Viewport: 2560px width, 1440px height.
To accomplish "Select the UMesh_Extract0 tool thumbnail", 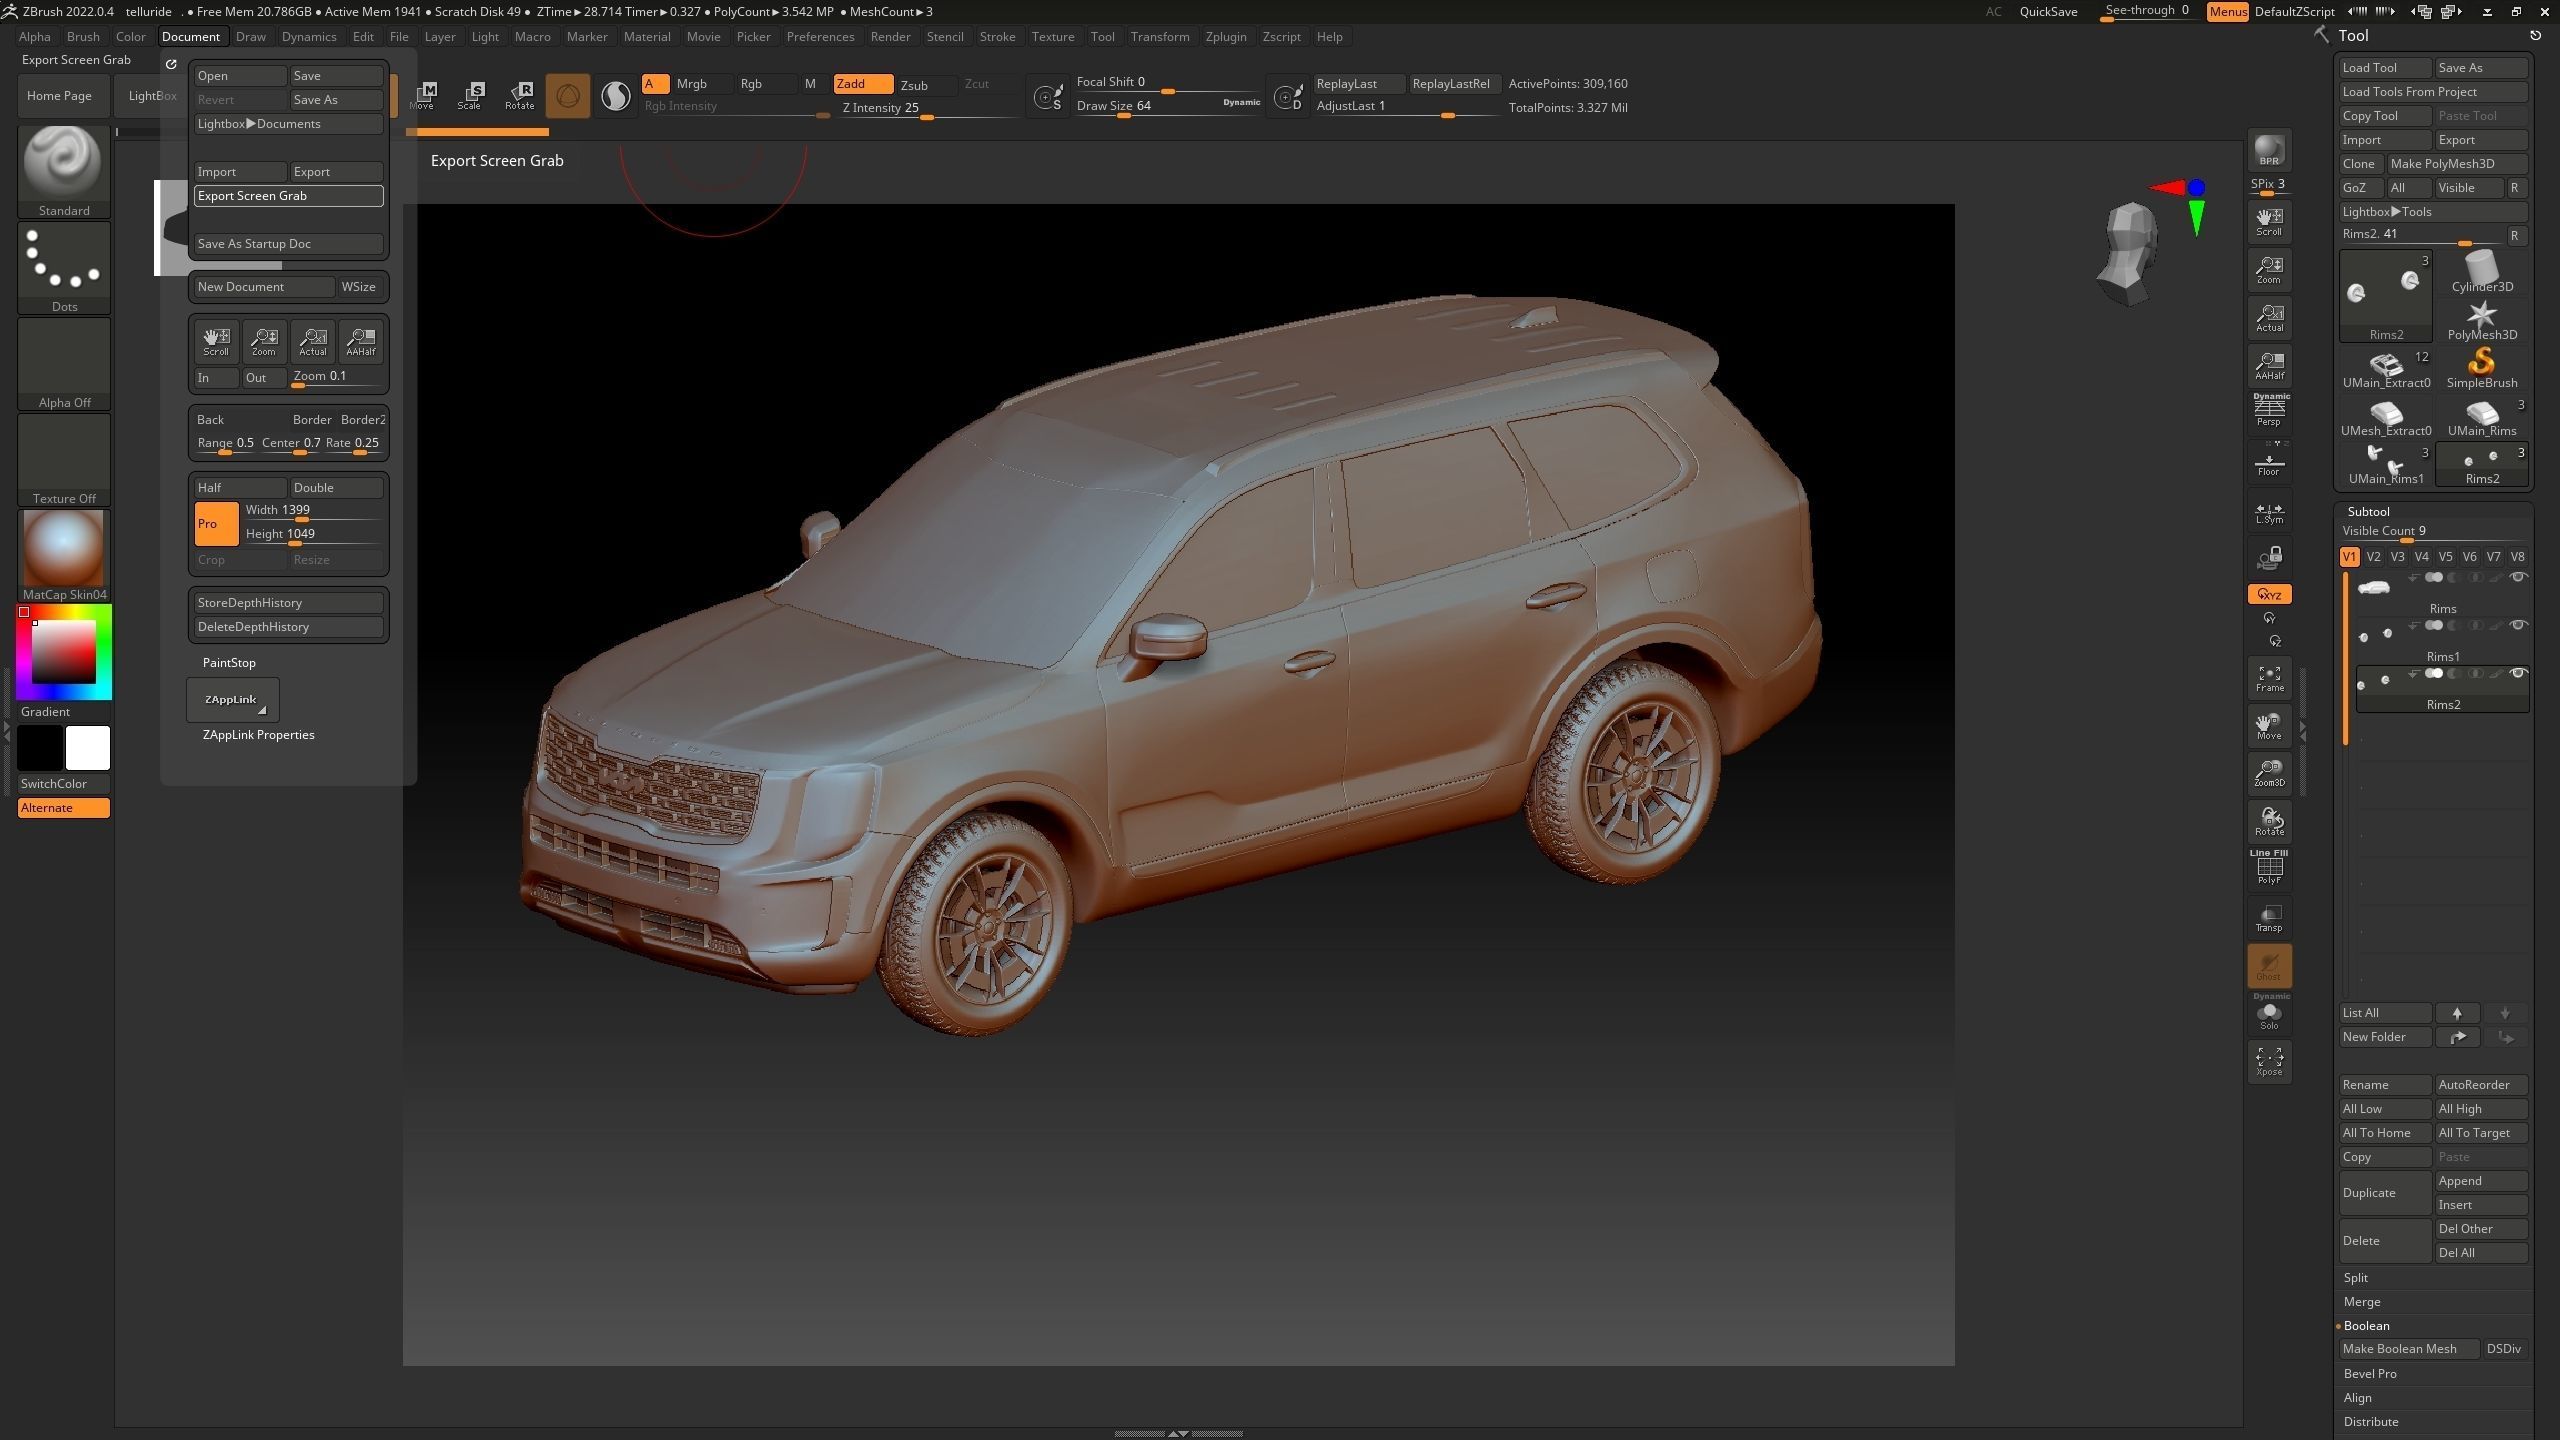I will click(2386, 416).
